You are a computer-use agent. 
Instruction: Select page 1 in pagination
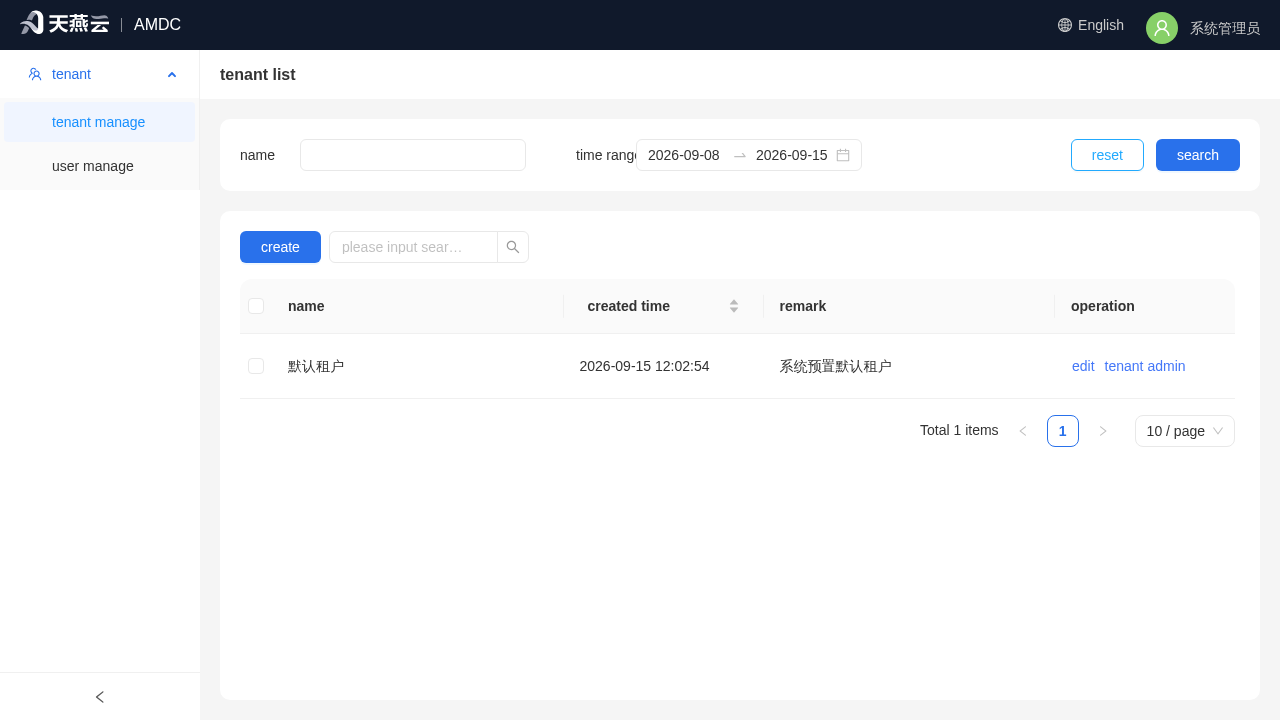click(1063, 431)
